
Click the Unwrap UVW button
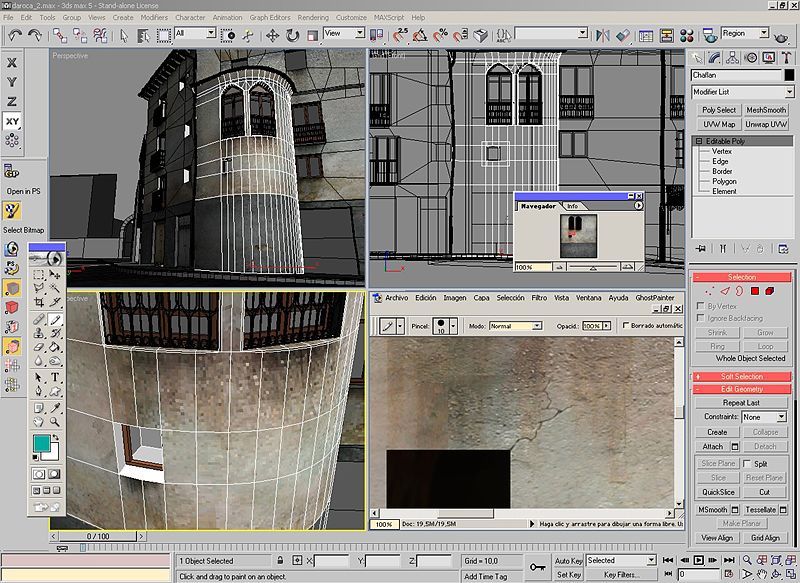click(765, 124)
